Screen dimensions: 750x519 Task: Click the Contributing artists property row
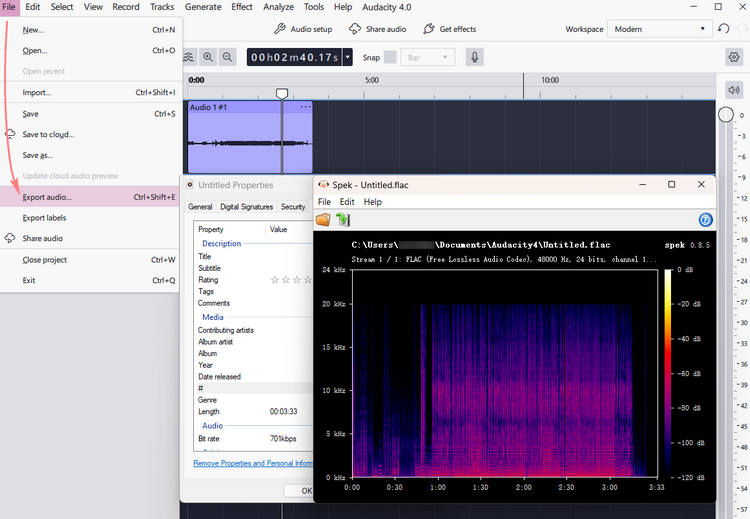[x=253, y=330]
